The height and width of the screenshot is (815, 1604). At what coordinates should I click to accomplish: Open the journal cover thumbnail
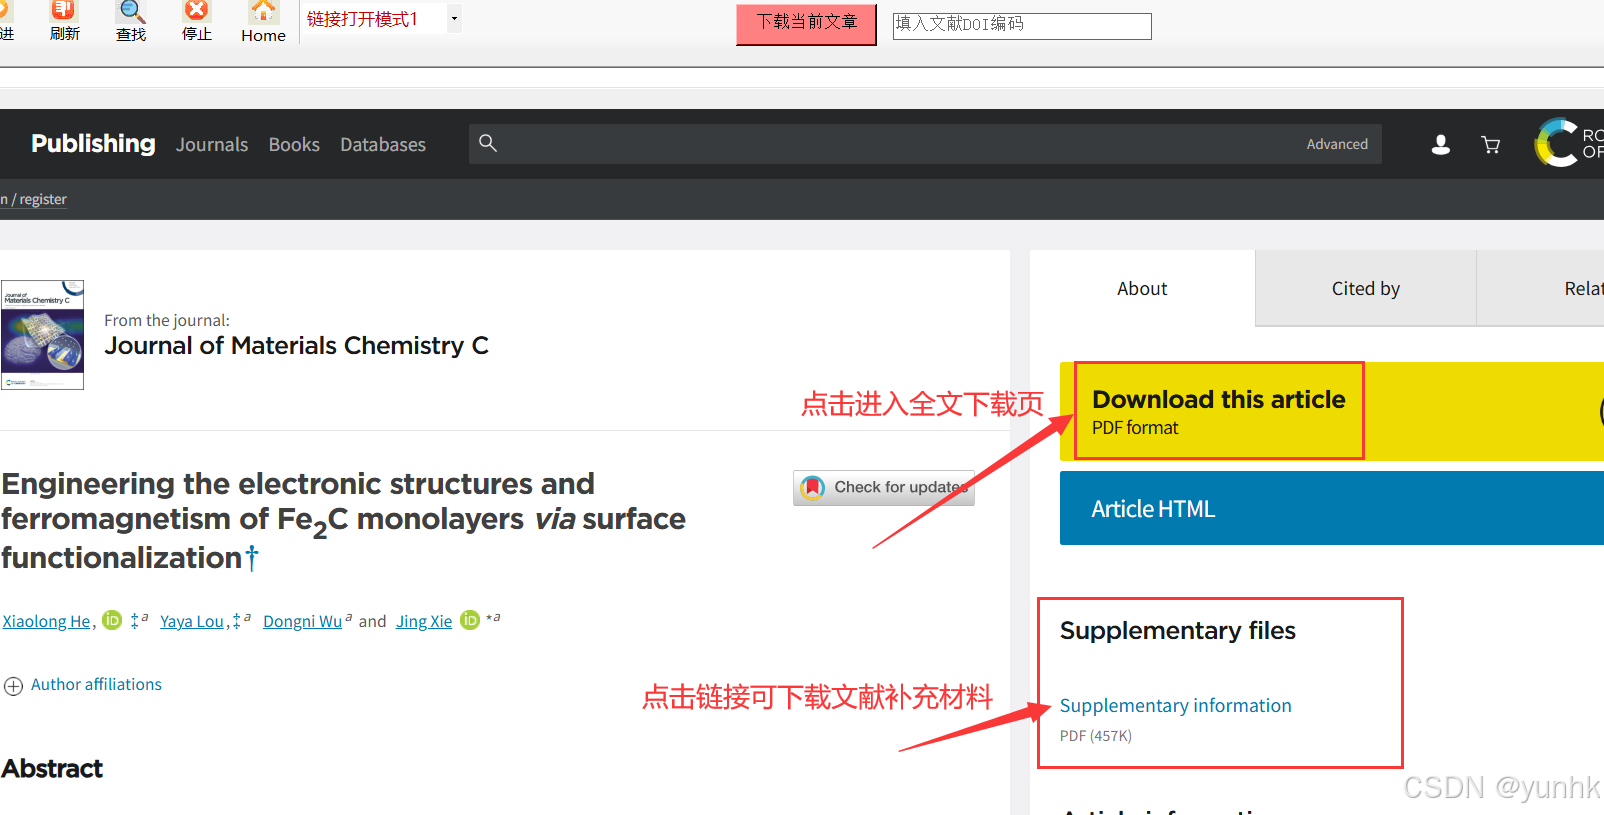tap(42, 335)
